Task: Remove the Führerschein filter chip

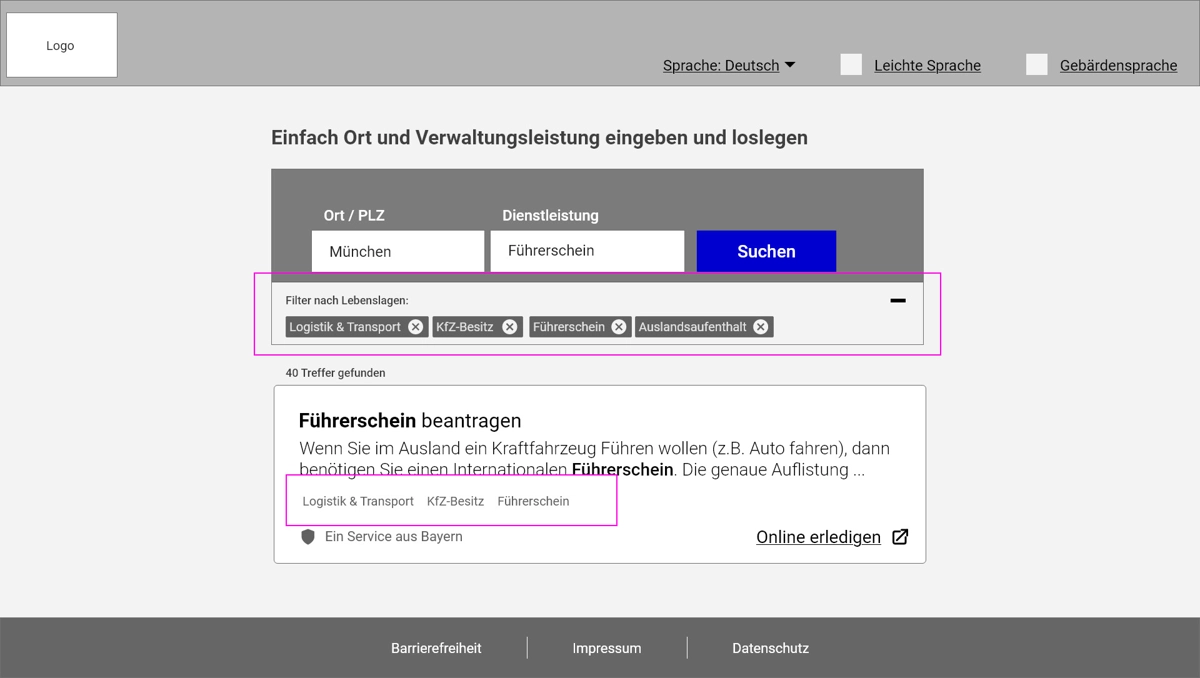Action: [x=619, y=327]
